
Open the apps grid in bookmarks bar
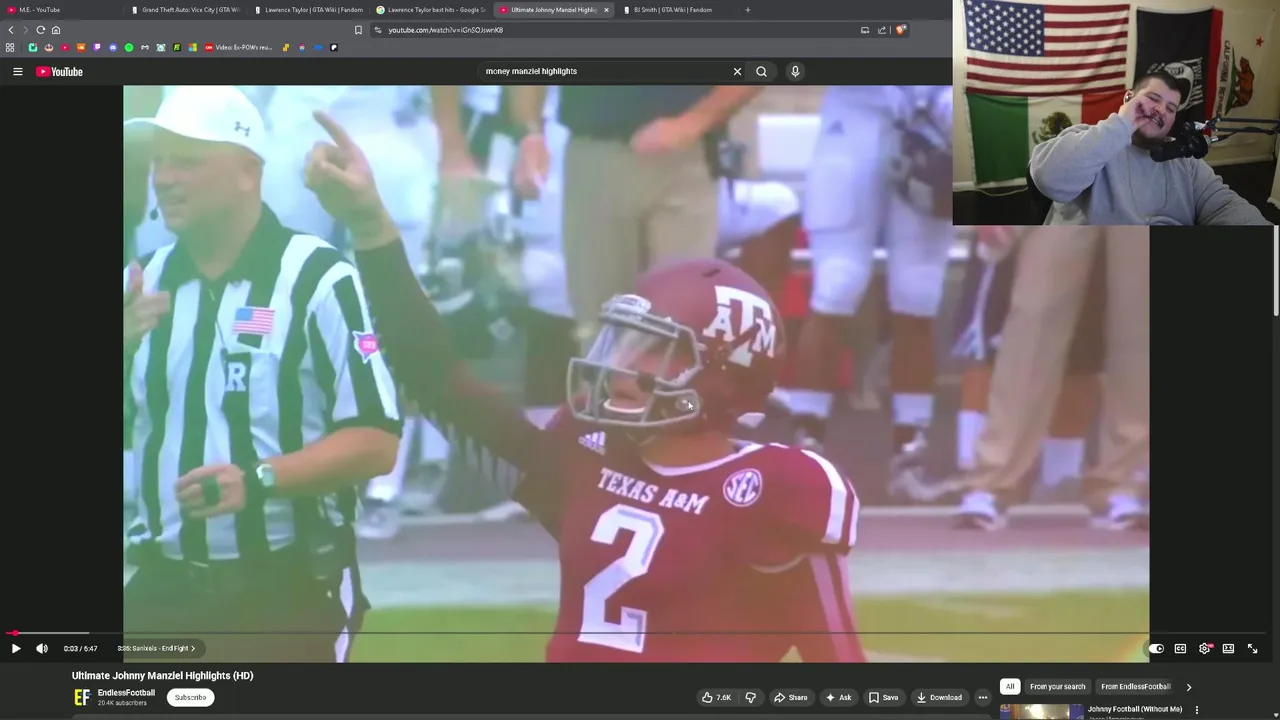10,47
